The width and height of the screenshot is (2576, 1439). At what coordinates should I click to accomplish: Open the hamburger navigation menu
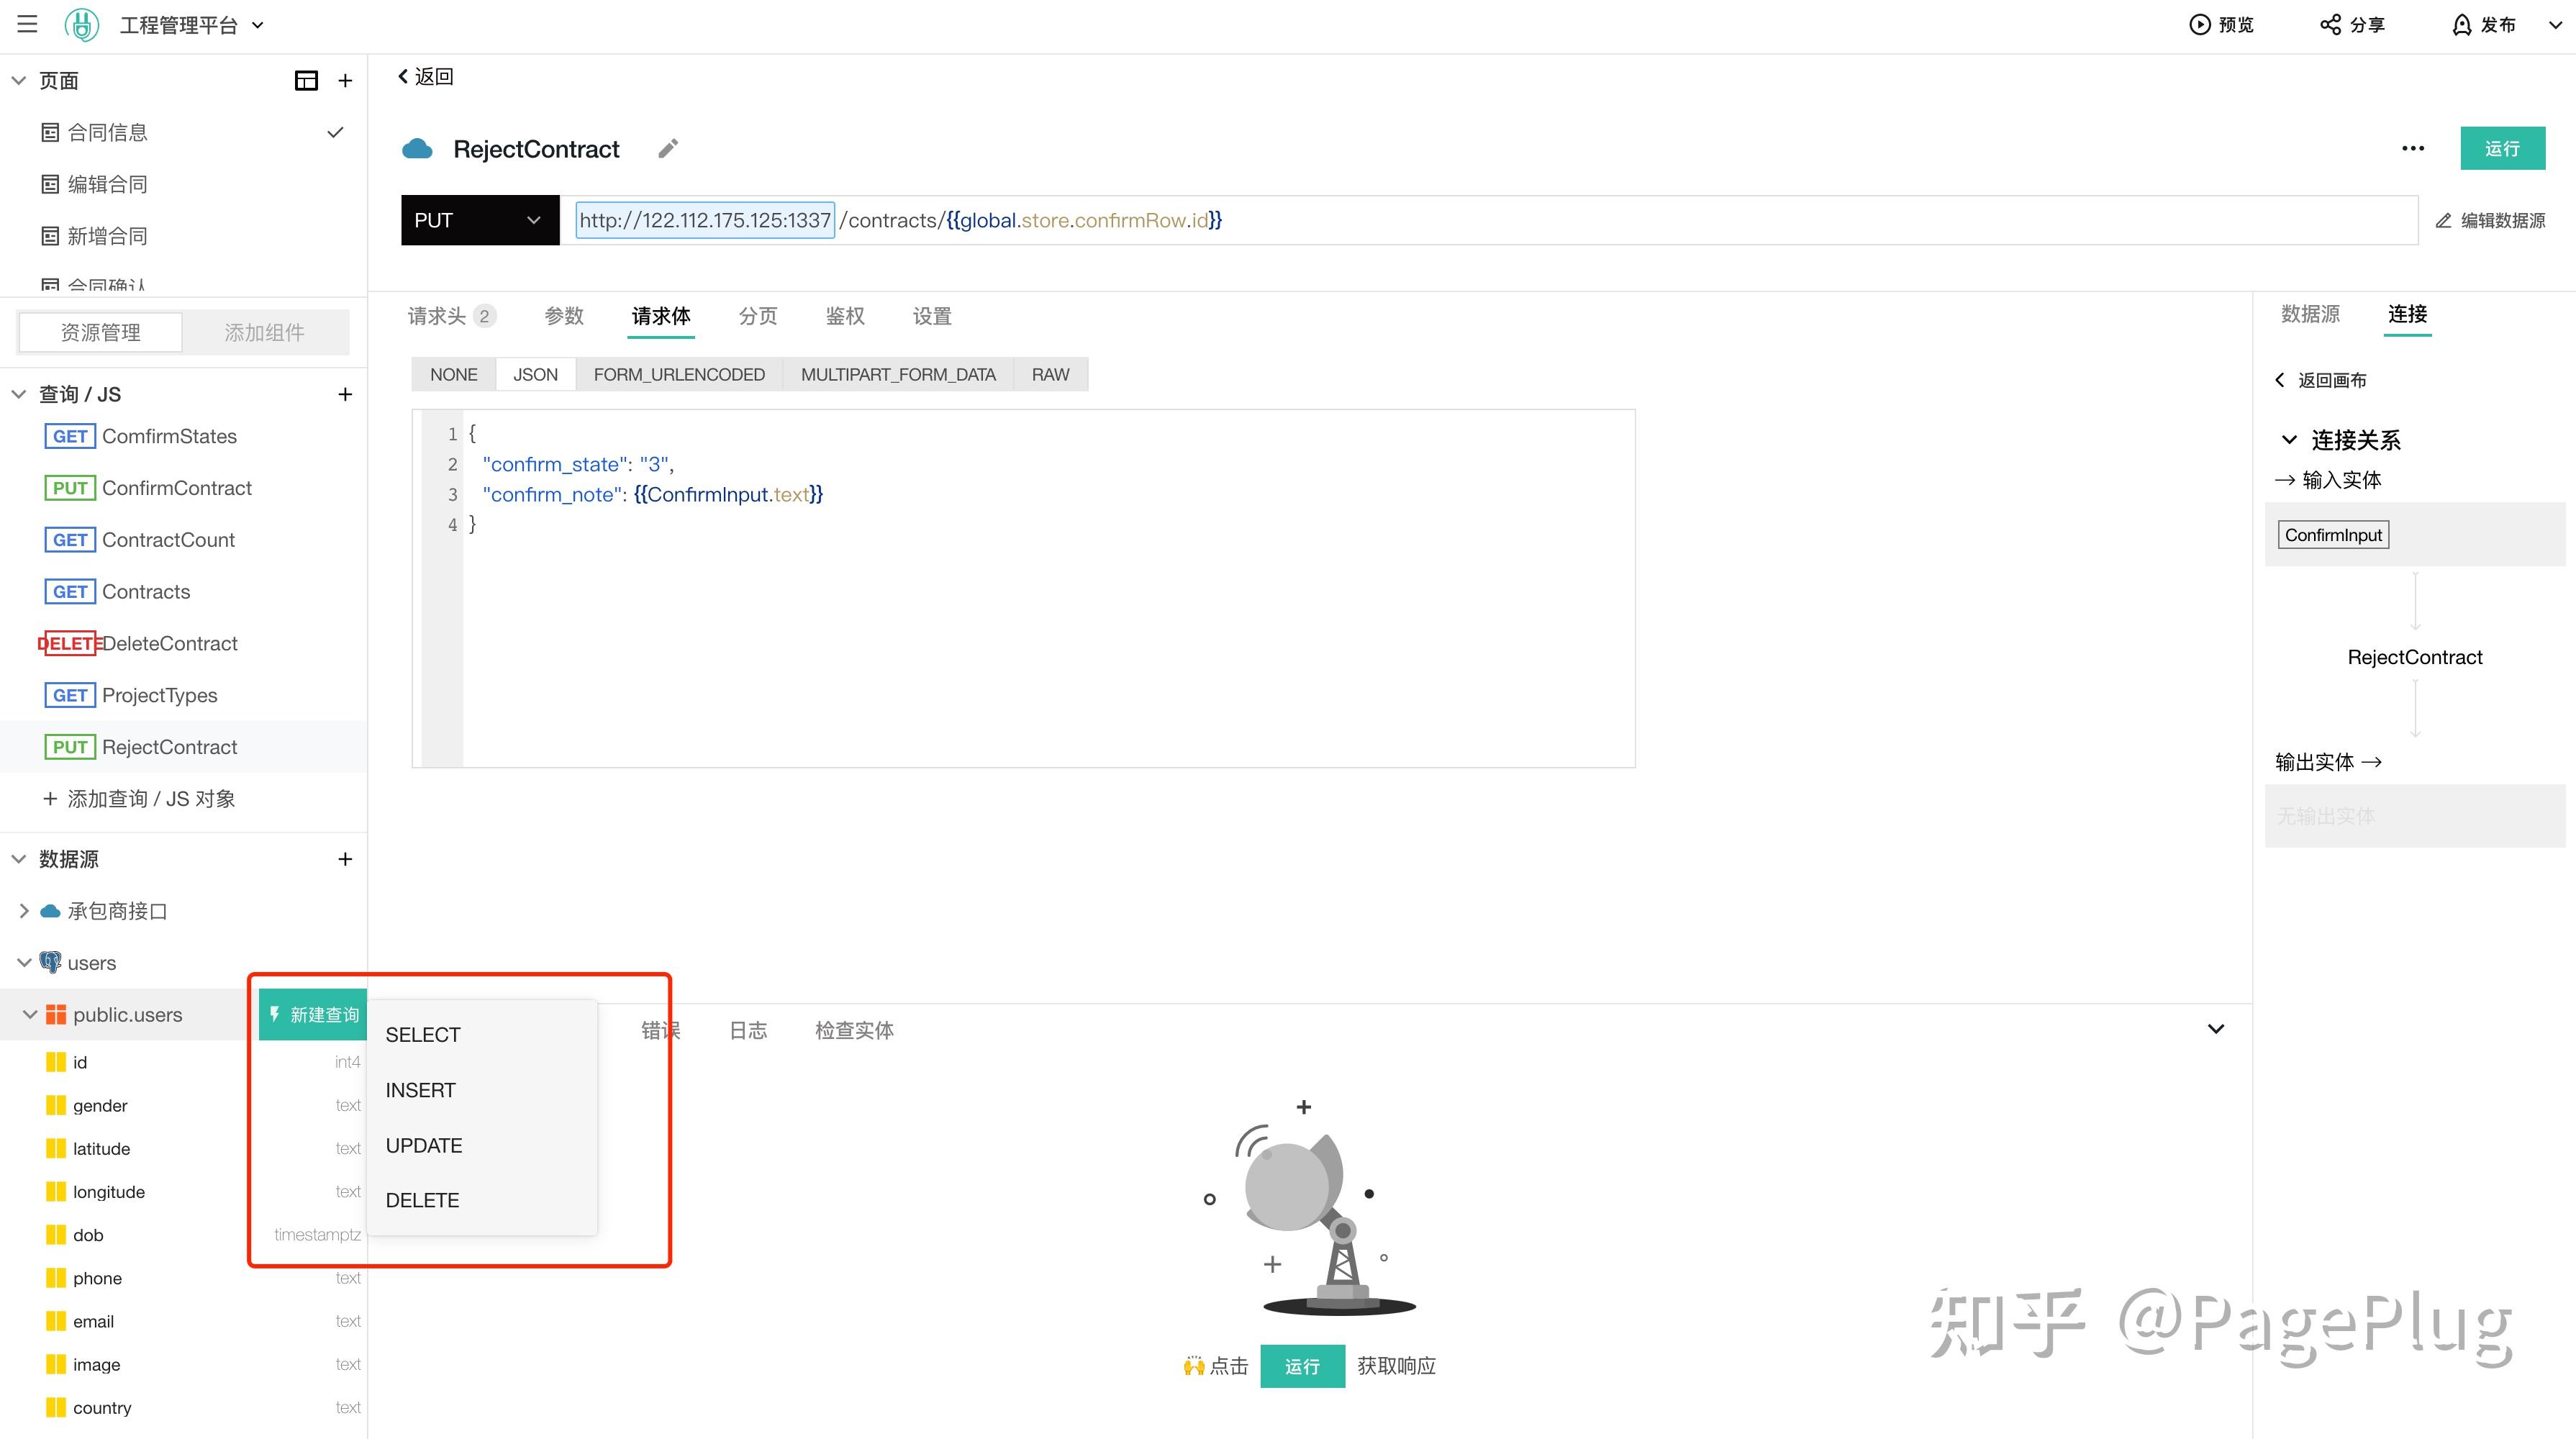pos(27,24)
